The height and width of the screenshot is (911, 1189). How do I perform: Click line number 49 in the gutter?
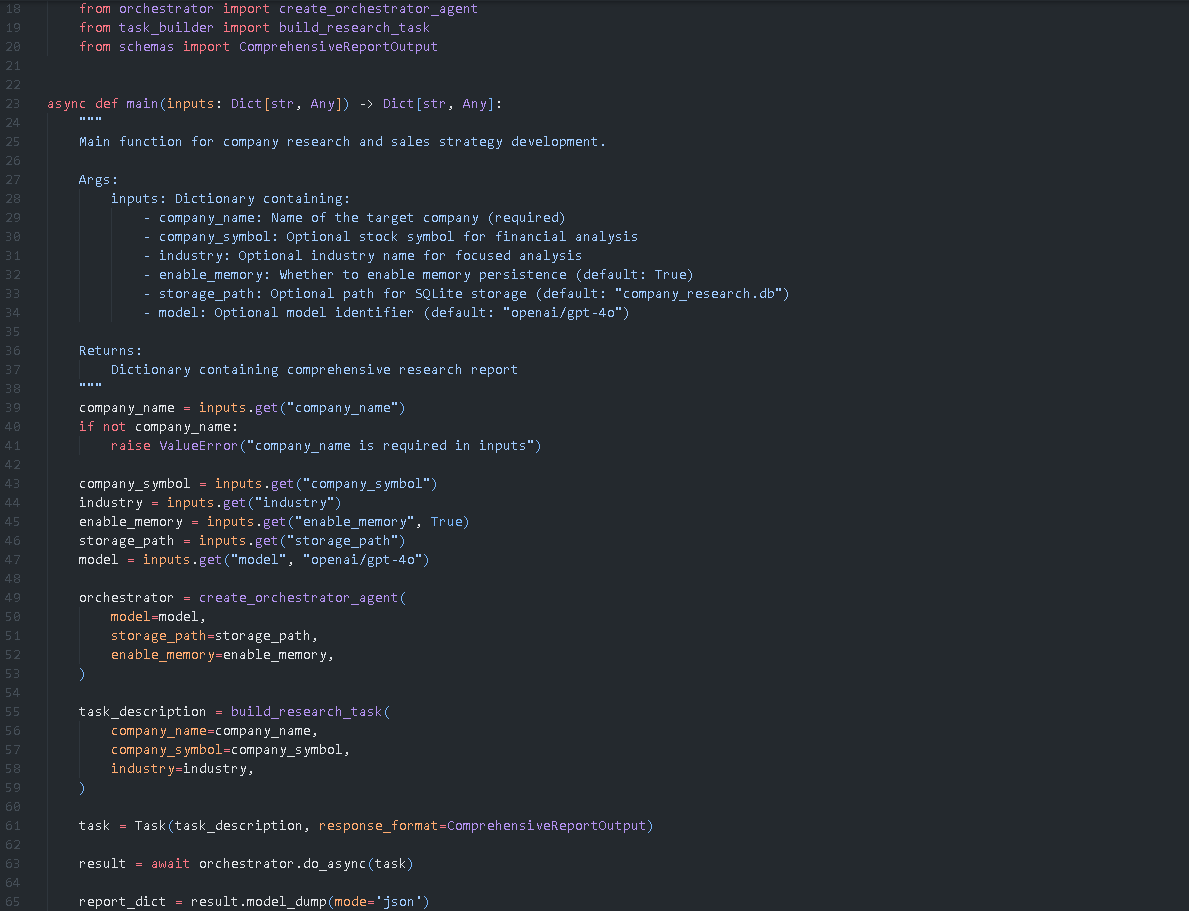click(x=12, y=598)
